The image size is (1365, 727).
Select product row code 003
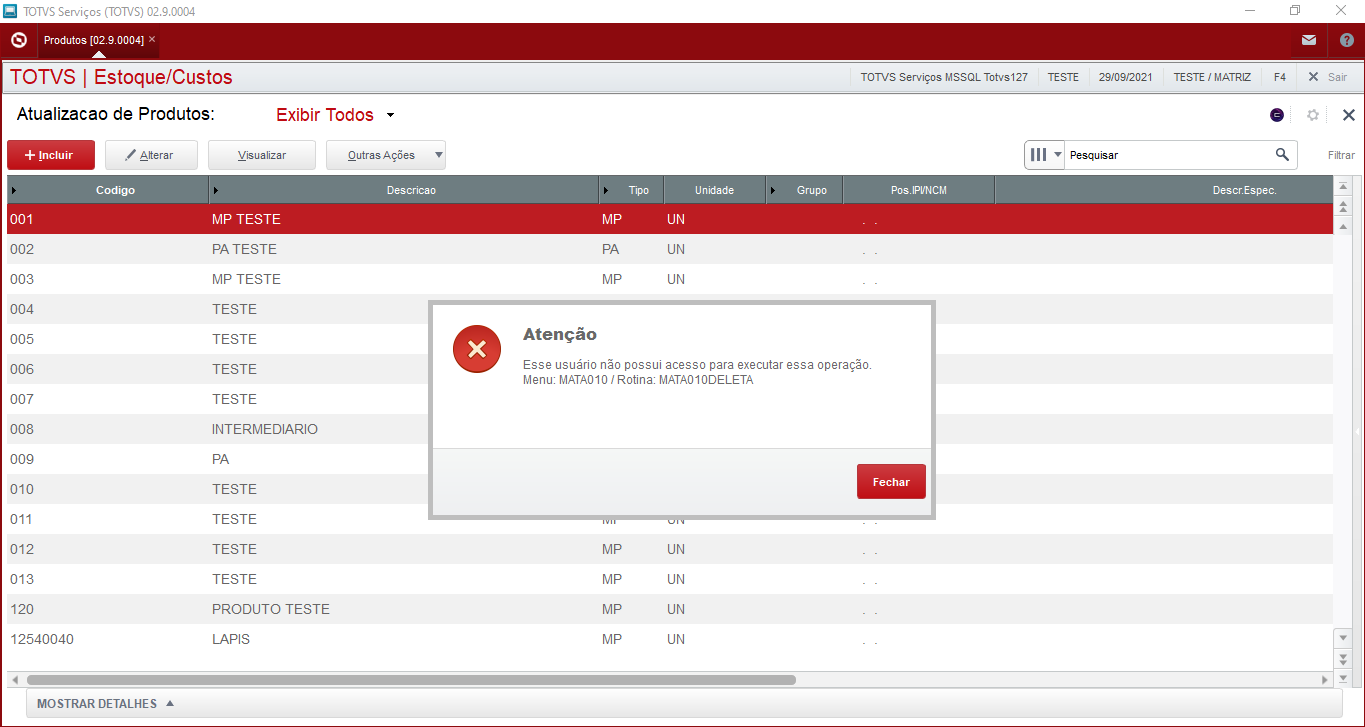(22, 279)
